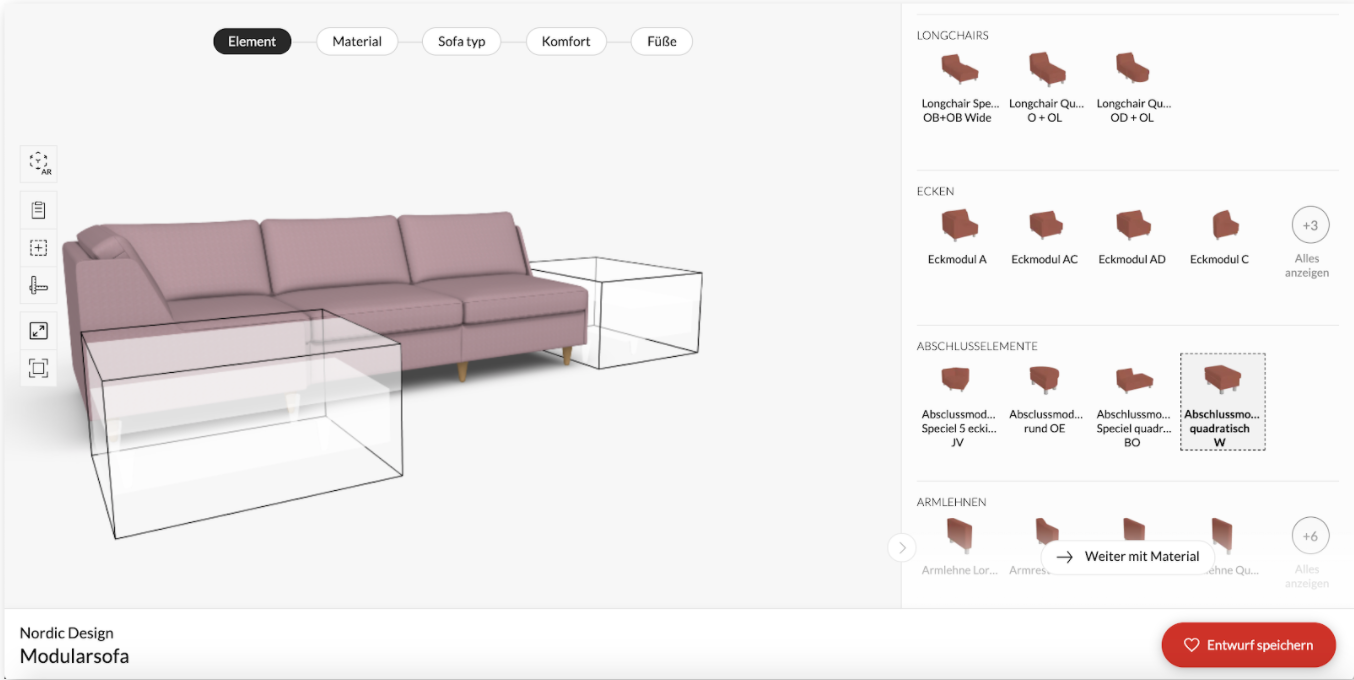
Task: Open the Komfort configuration step
Action: [566, 41]
